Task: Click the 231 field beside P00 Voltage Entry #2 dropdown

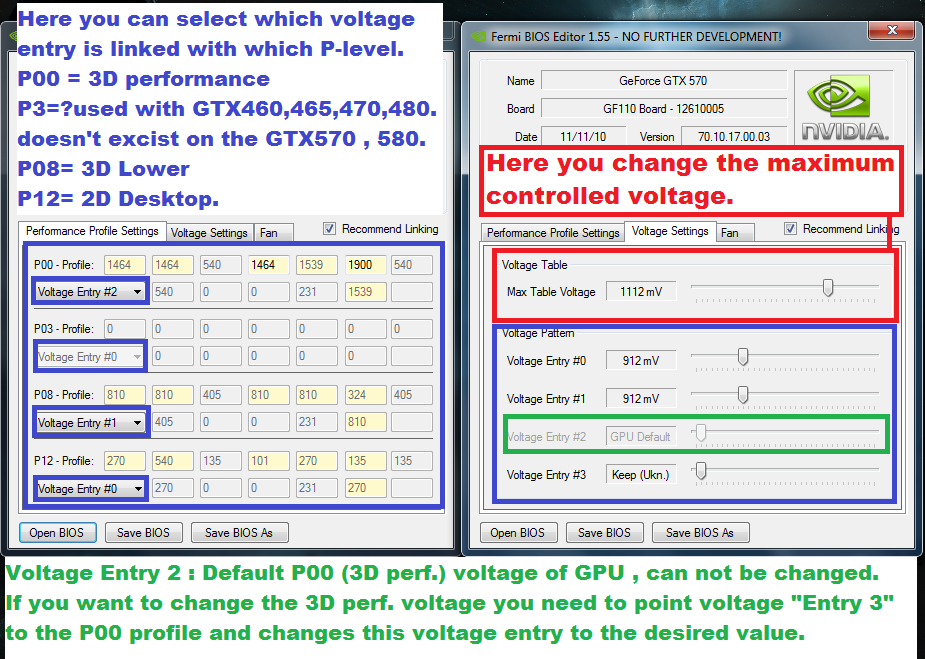Action: click(x=317, y=291)
